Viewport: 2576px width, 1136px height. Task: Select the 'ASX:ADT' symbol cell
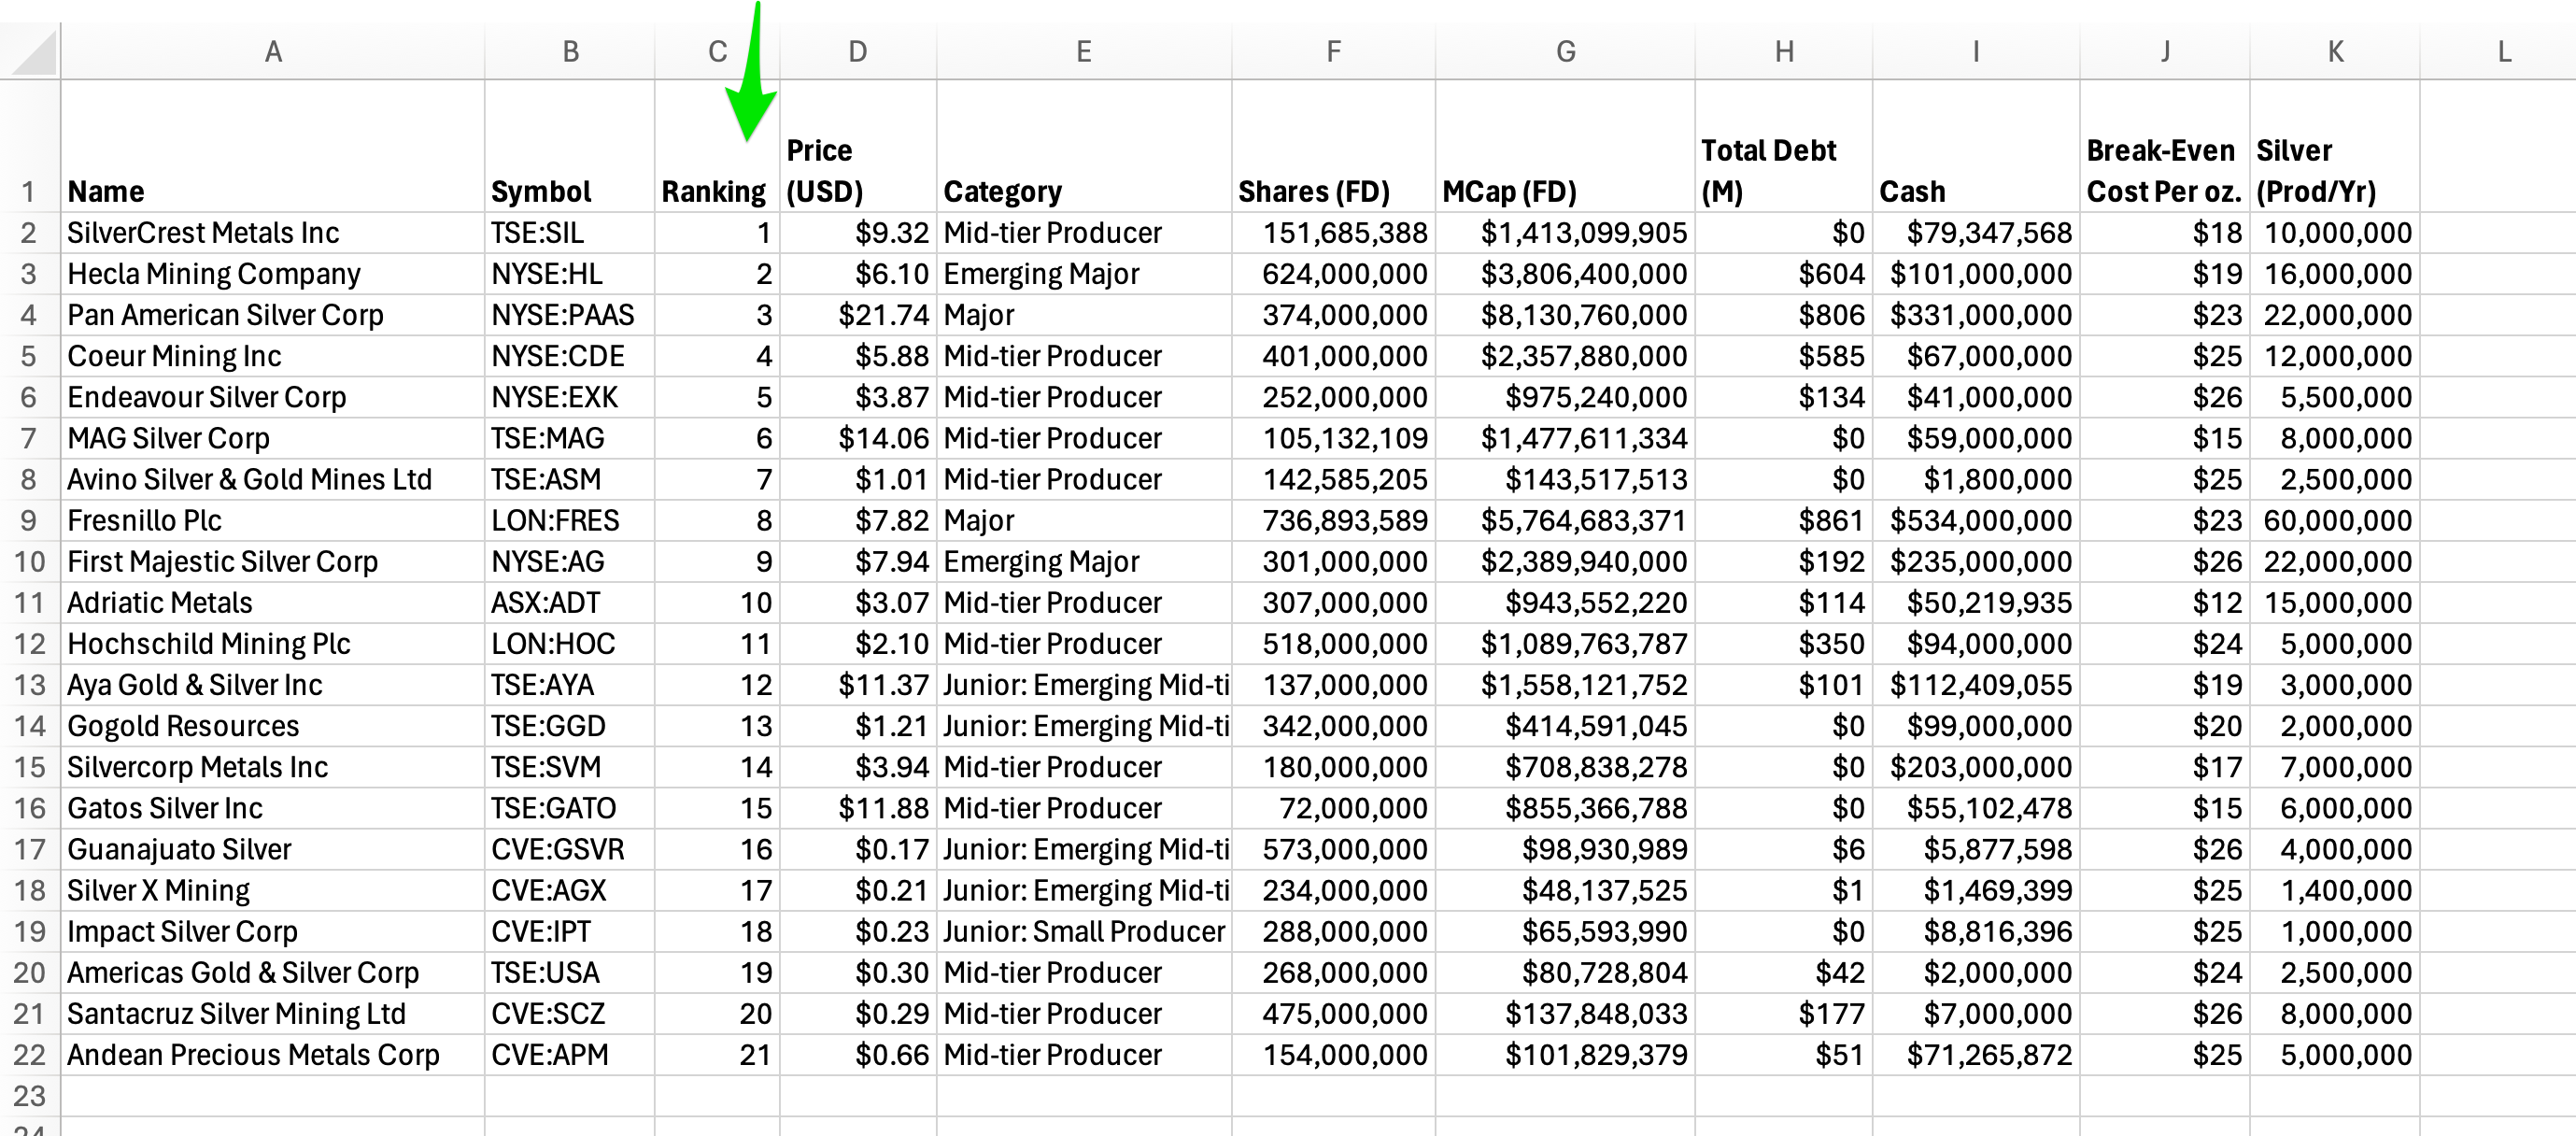coord(570,603)
